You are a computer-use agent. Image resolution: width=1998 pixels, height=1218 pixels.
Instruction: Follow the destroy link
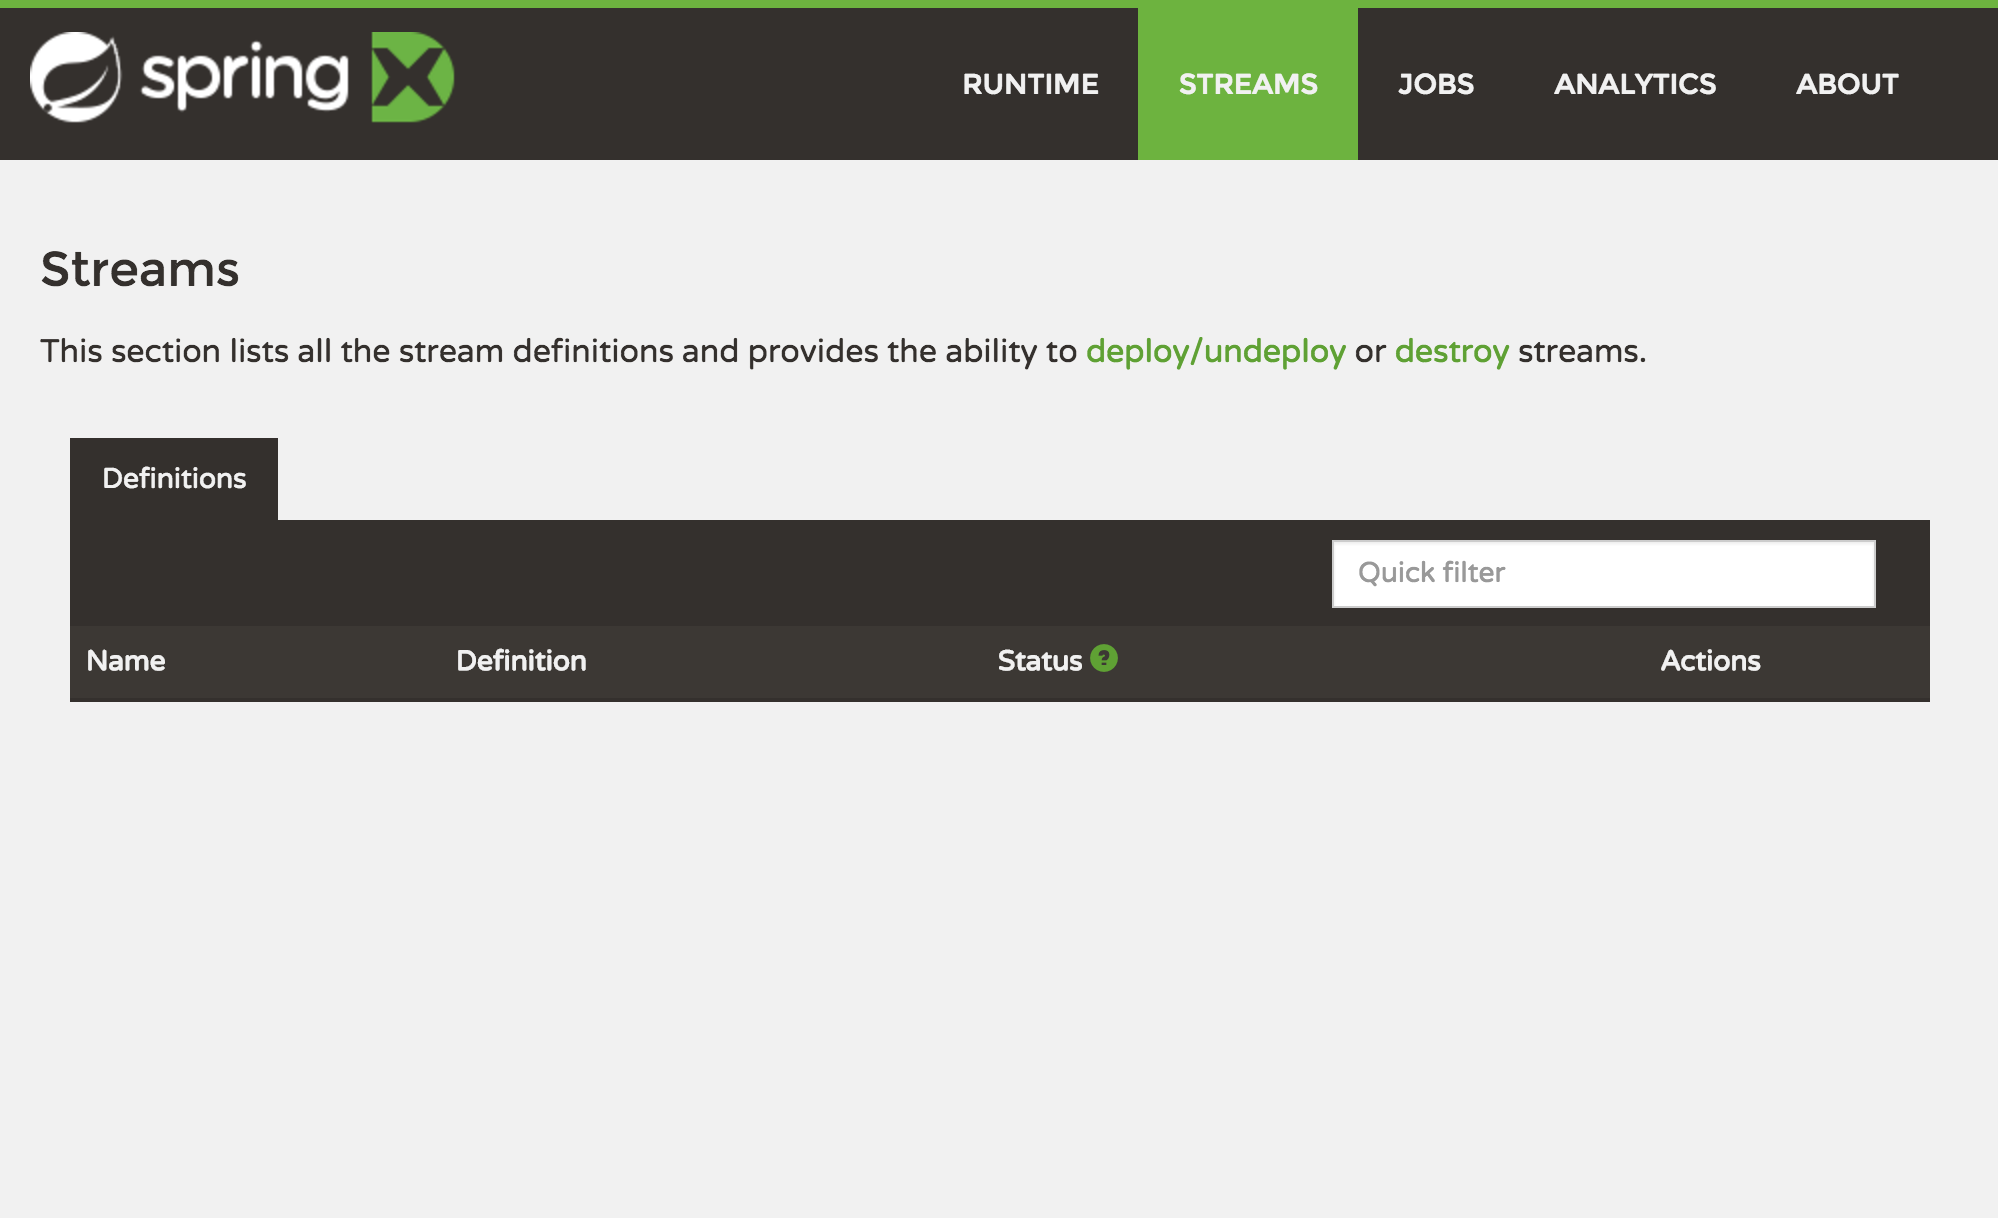[x=1451, y=351]
